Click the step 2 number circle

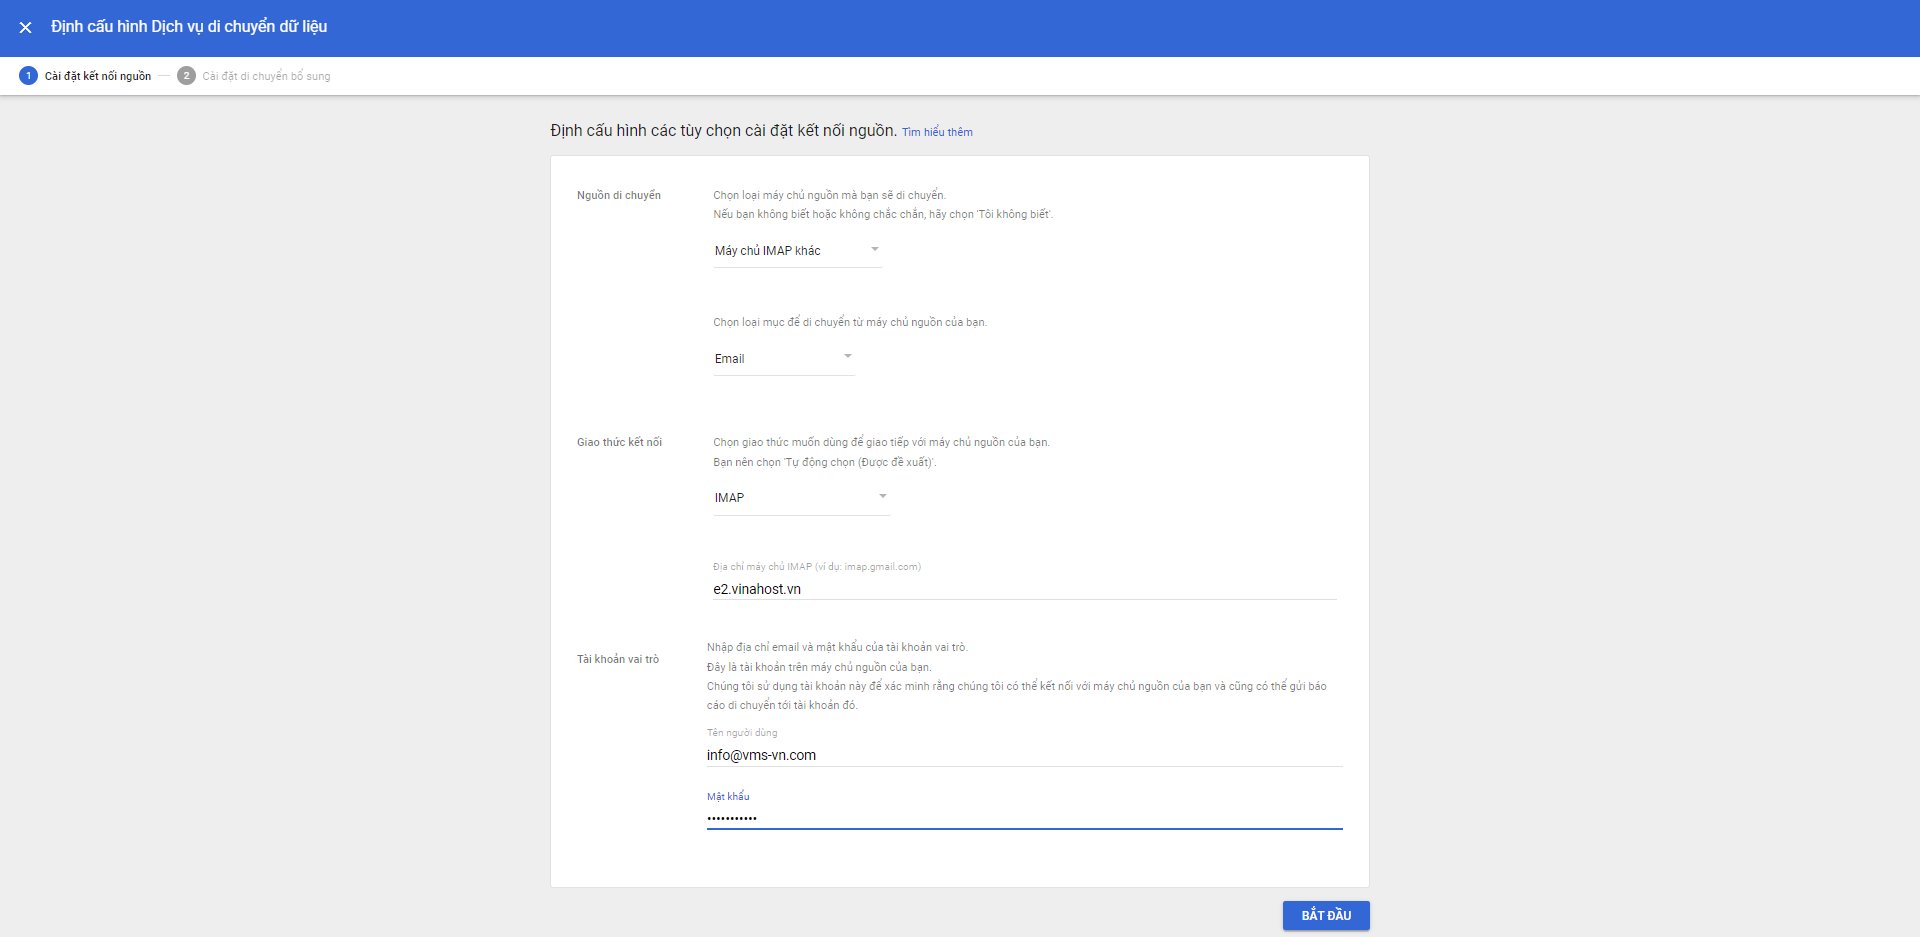coord(186,76)
